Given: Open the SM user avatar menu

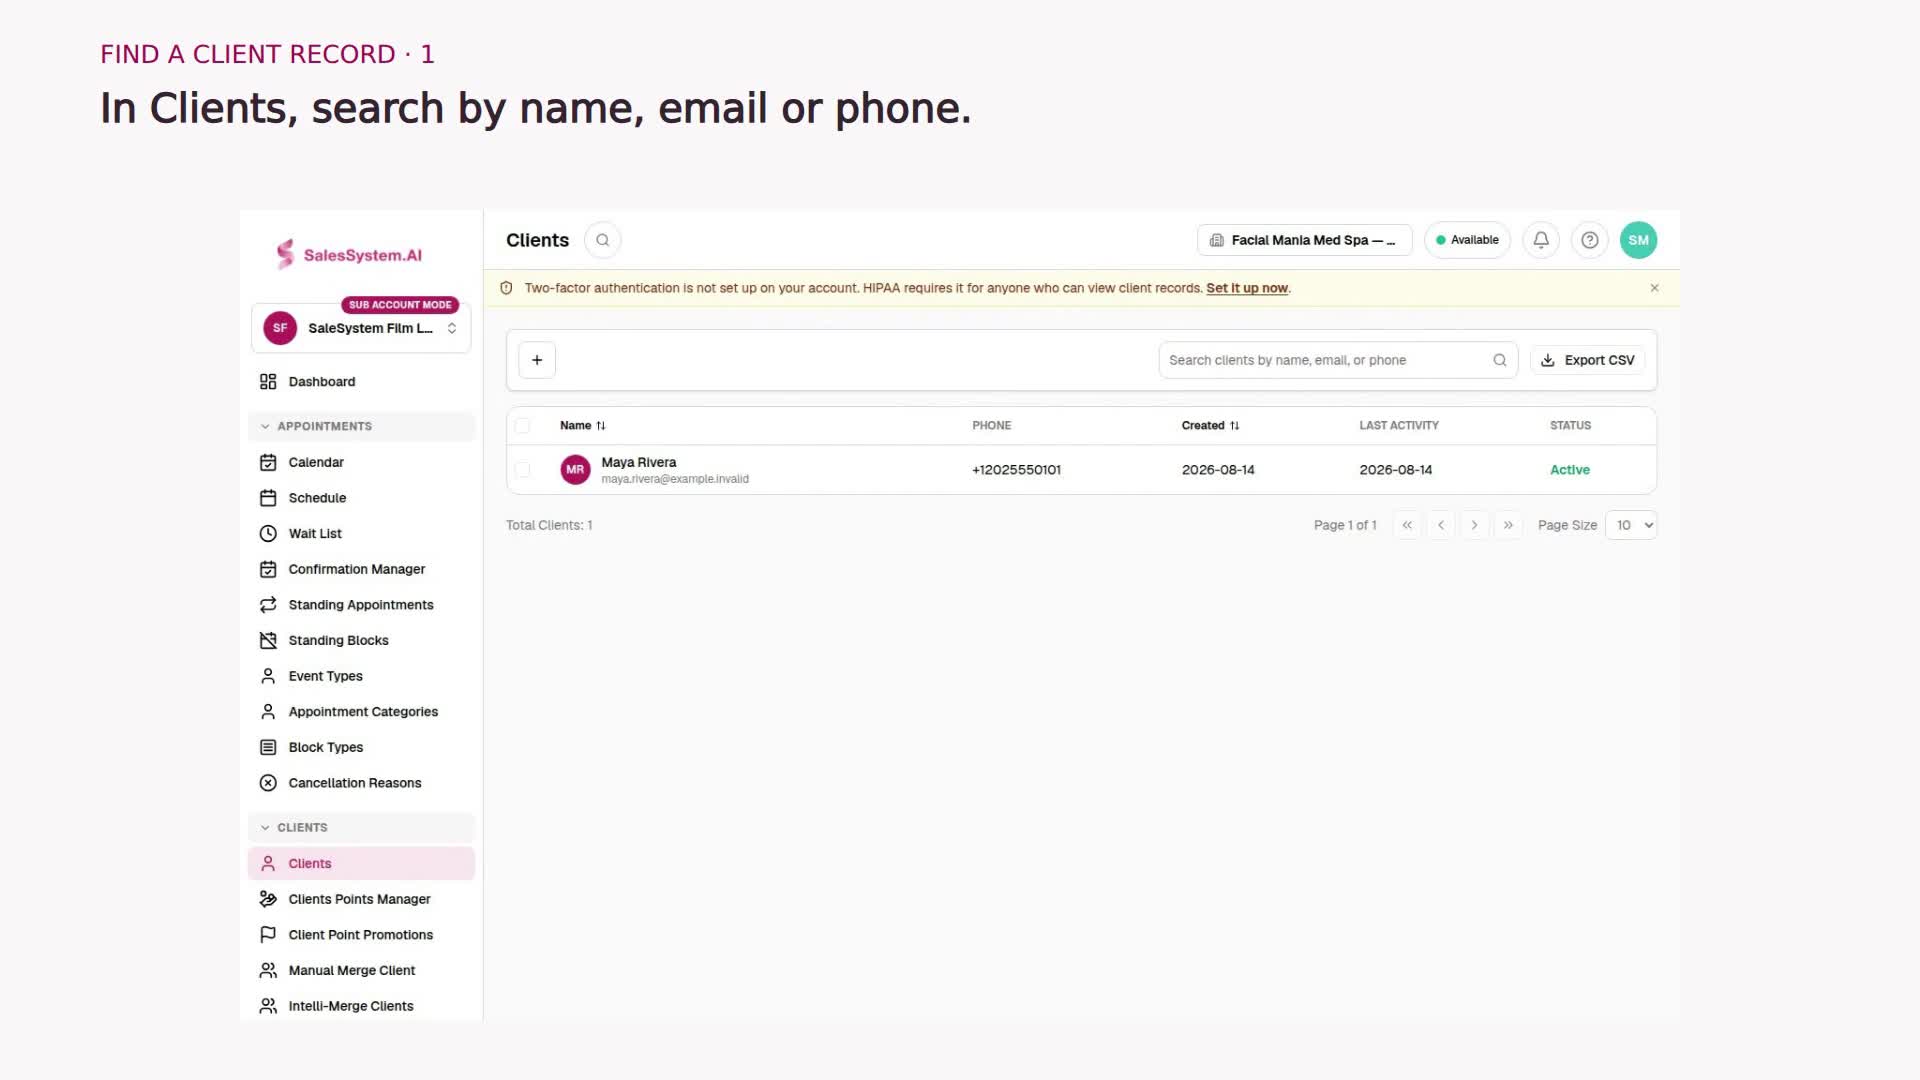Looking at the screenshot, I should click(1638, 240).
